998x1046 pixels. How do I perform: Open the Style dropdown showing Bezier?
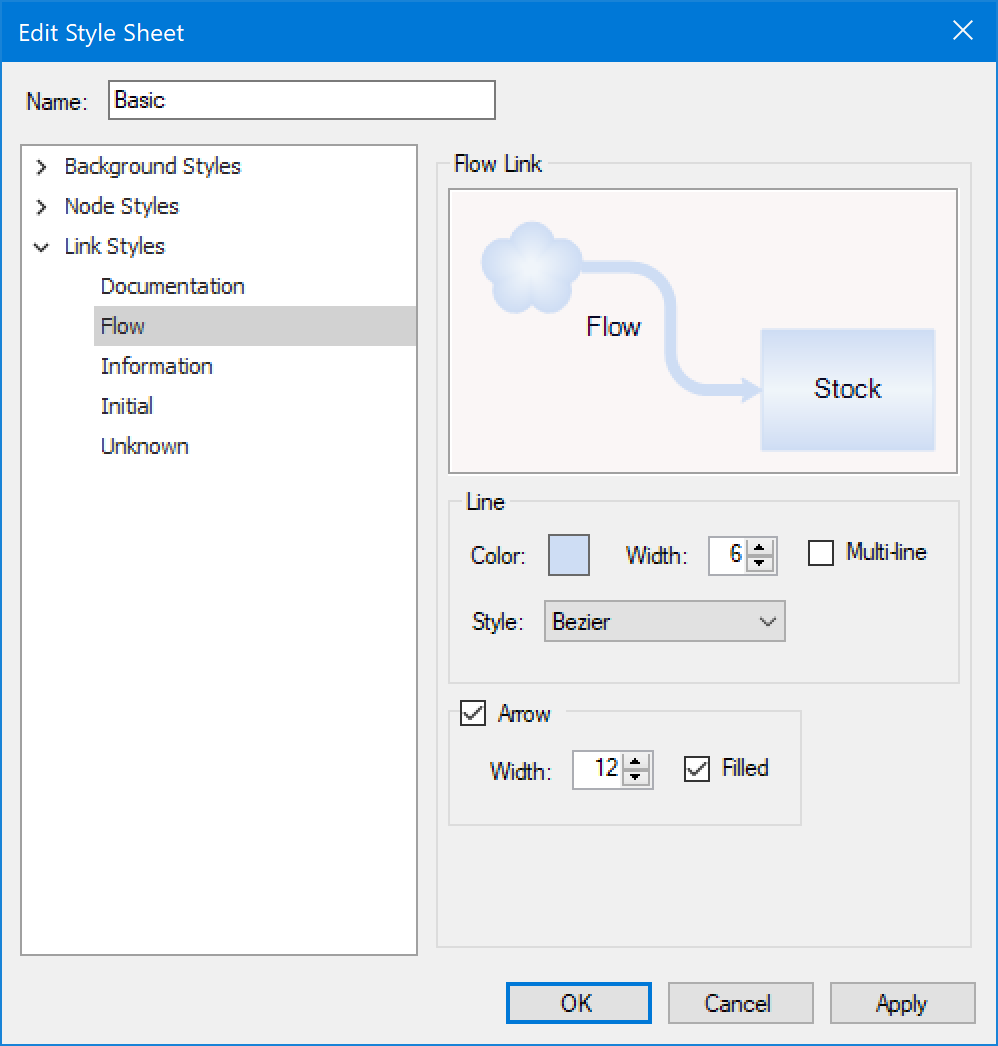point(664,621)
